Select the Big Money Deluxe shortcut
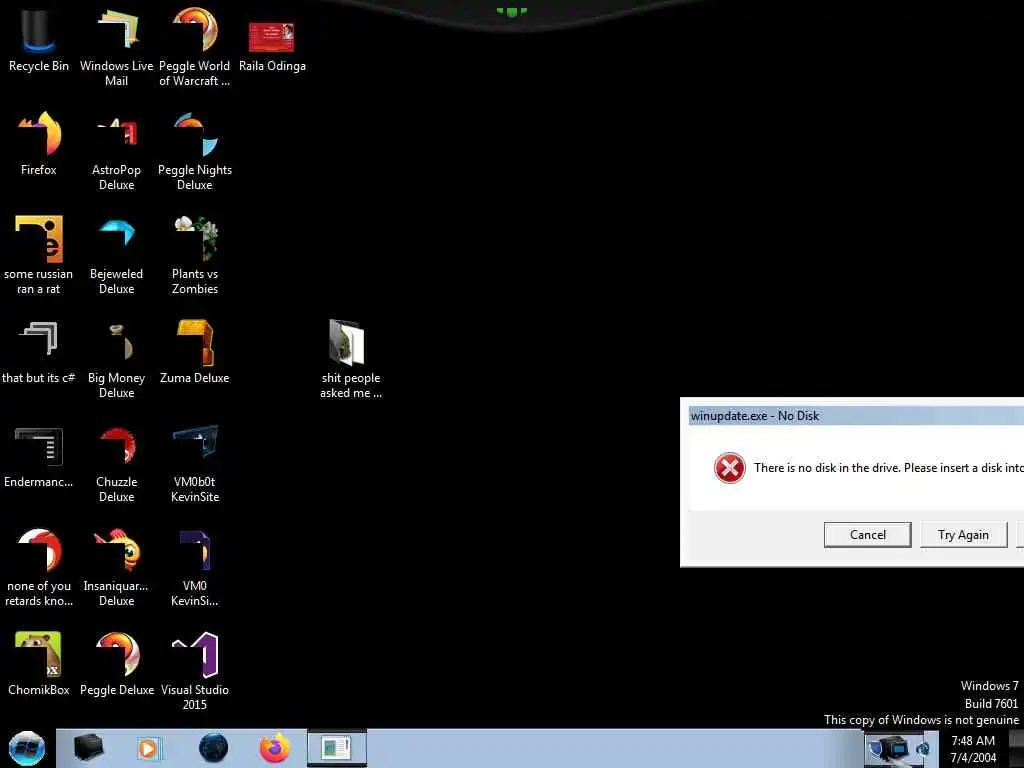This screenshot has height=768, width=1024. [x=116, y=359]
